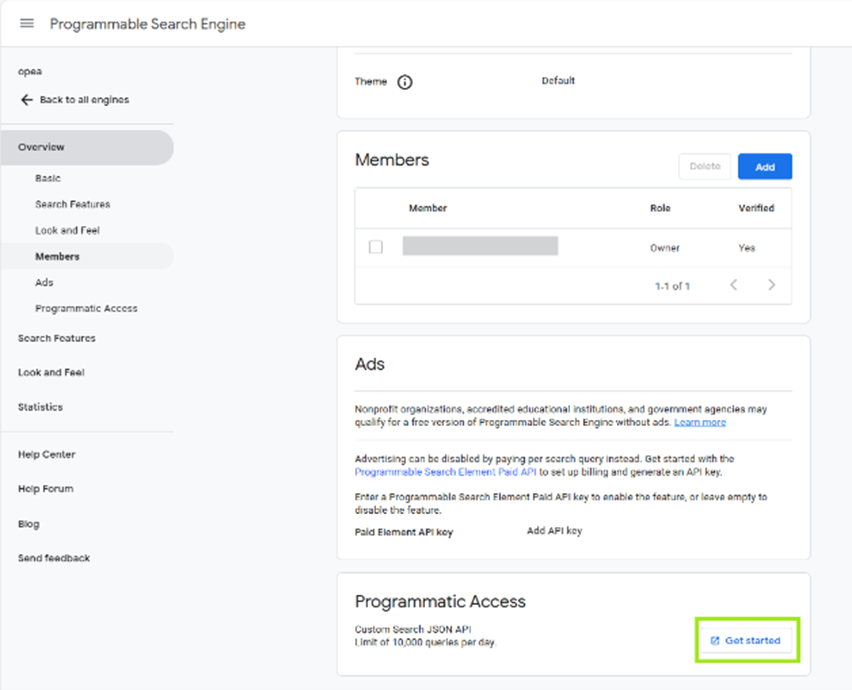Open the Learn more link in Ads
The height and width of the screenshot is (690, 852).
(x=700, y=422)
